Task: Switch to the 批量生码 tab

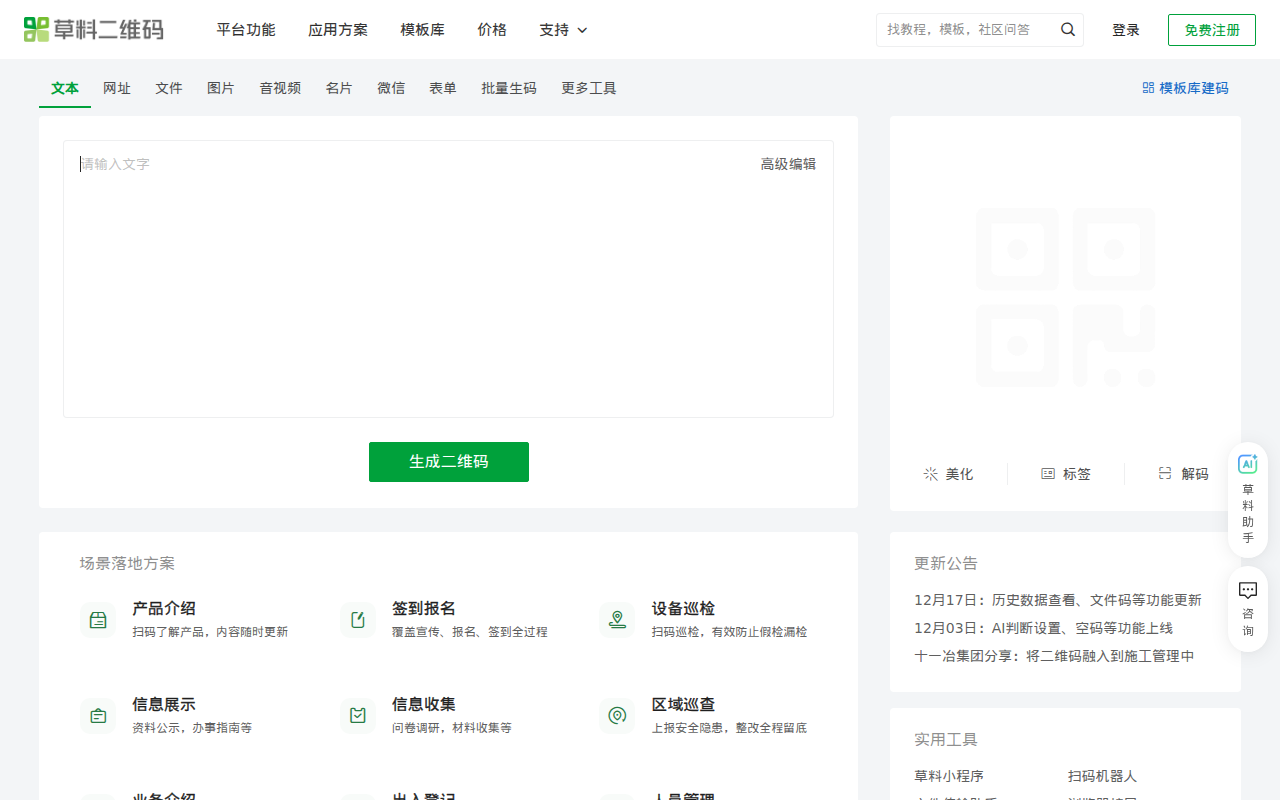Action: click(x=508, y=88)
